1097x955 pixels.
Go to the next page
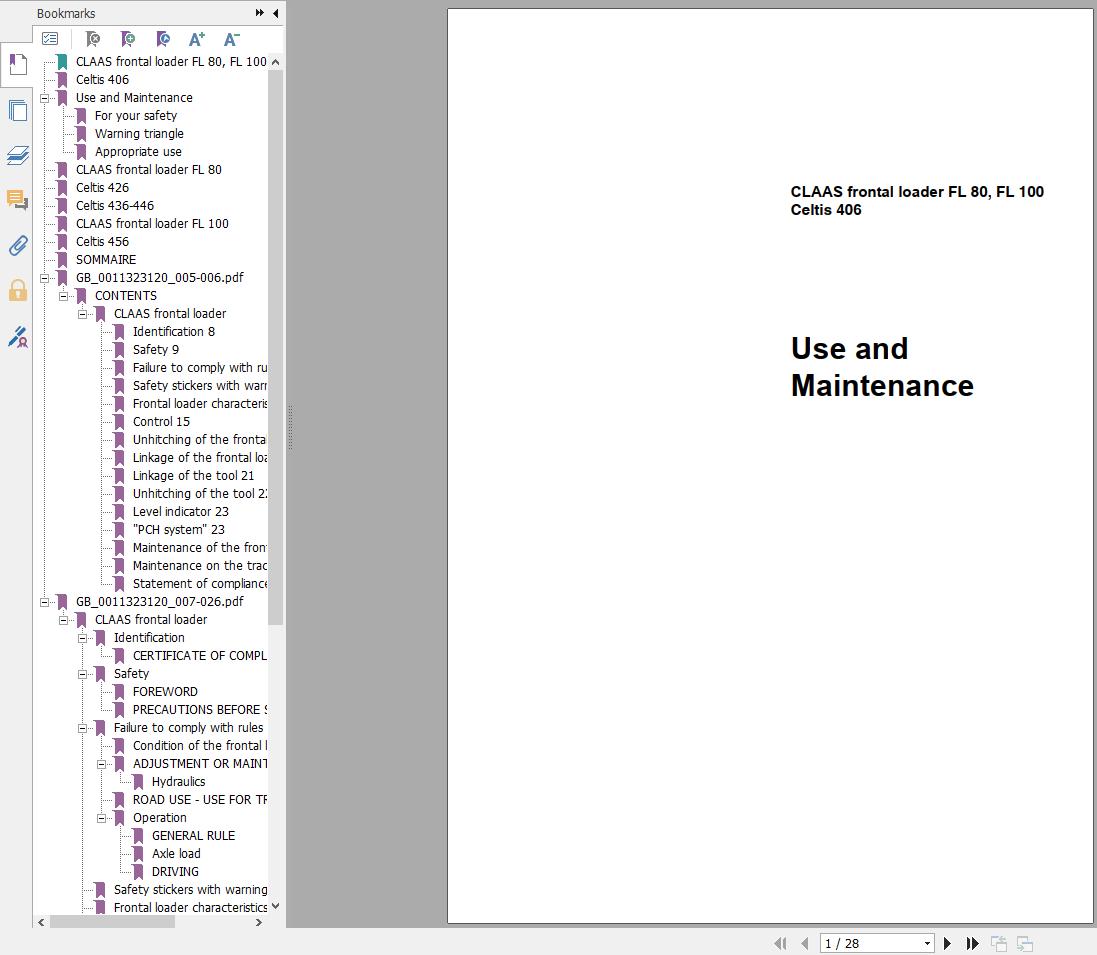pyautogui.click(x=947, y=943)
